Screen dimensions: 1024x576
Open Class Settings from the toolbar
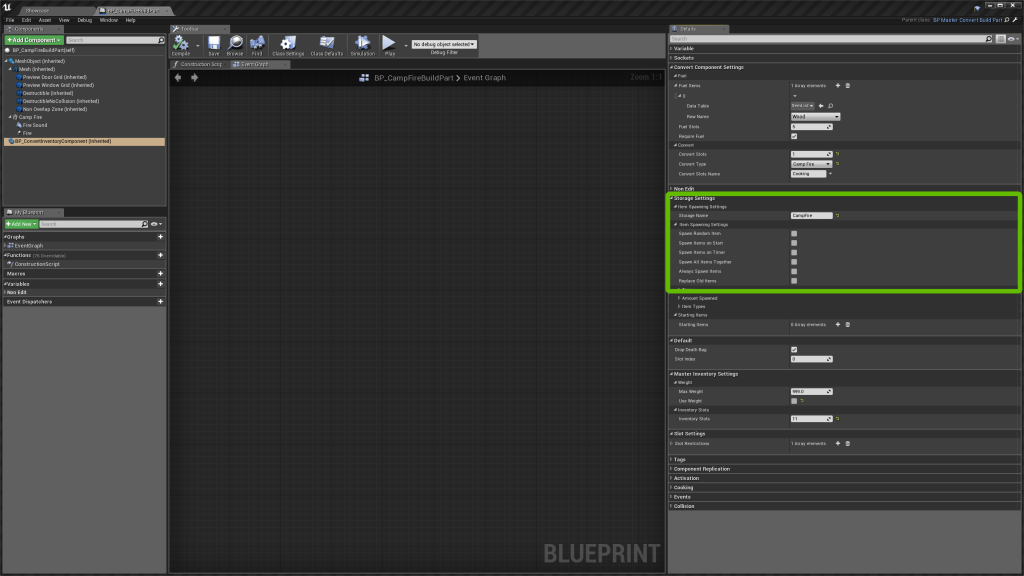pos(287,44)
